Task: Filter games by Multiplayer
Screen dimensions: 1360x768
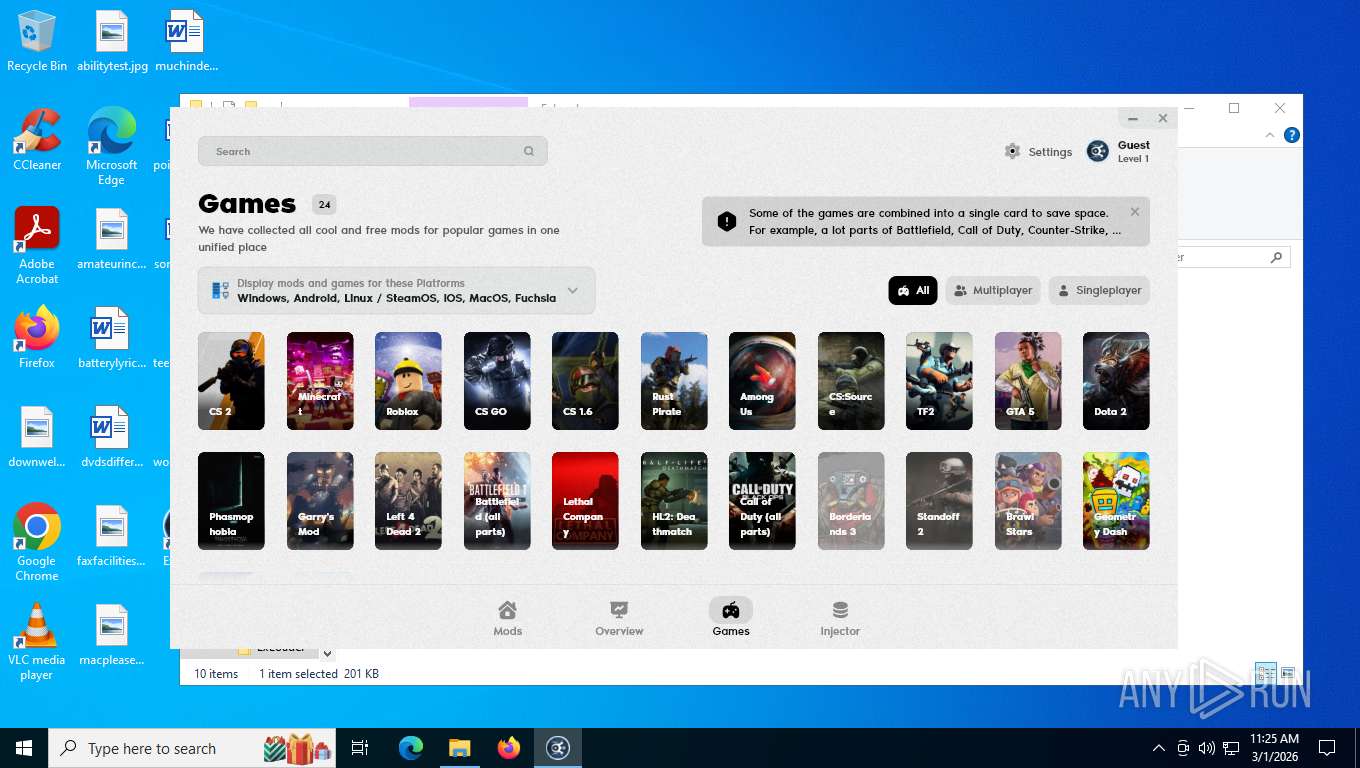Action: 993,290
